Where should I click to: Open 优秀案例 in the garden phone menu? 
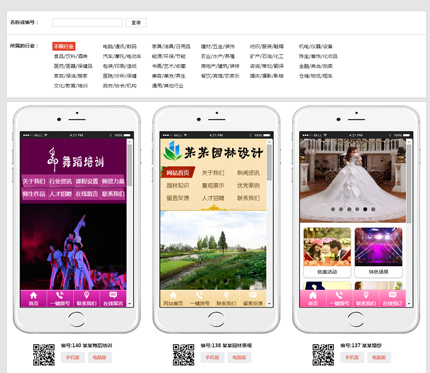pyautogui.click(x=248, y=185)
